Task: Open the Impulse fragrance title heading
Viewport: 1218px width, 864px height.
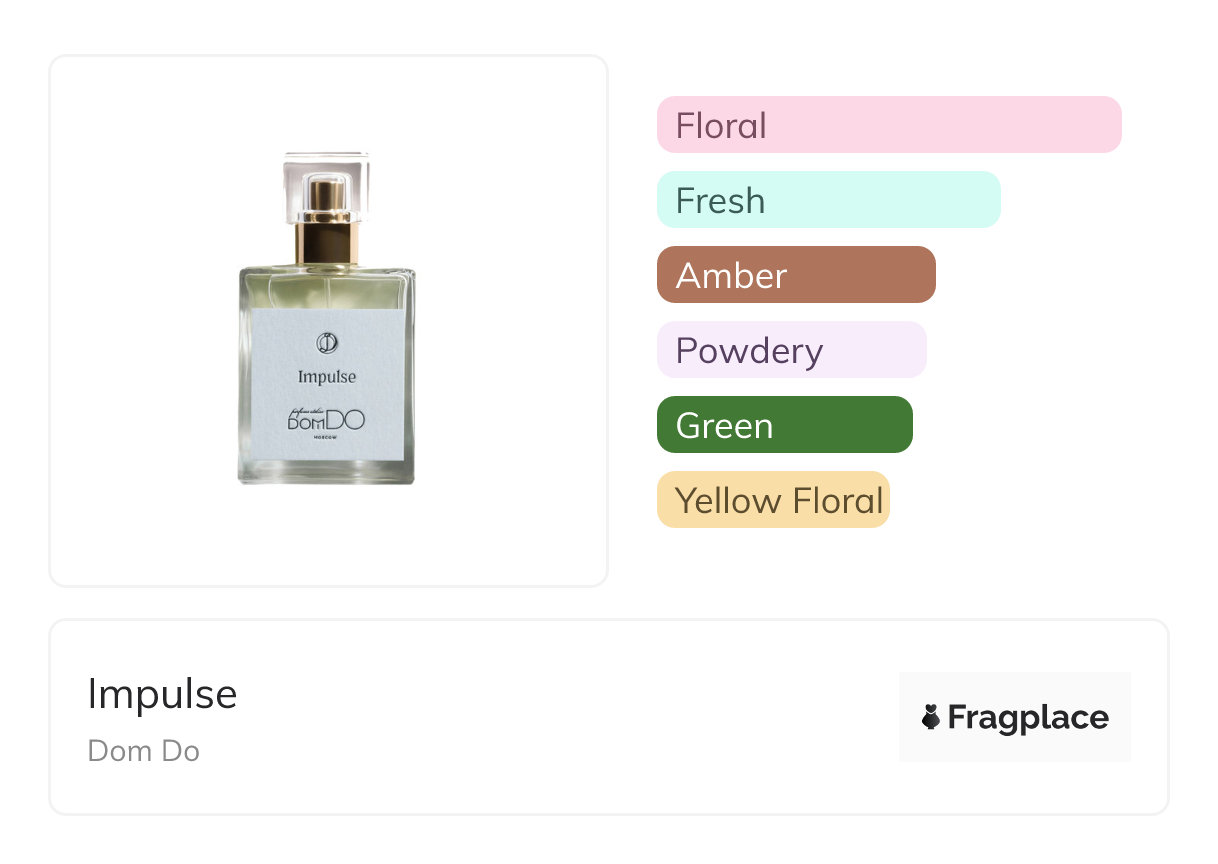Action: coord(162,694)
